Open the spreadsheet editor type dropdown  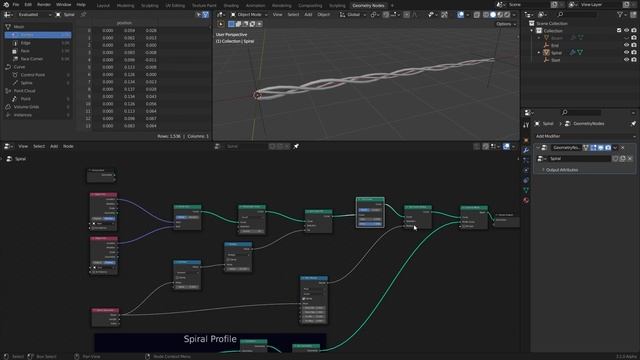click(x=8, y=15)
